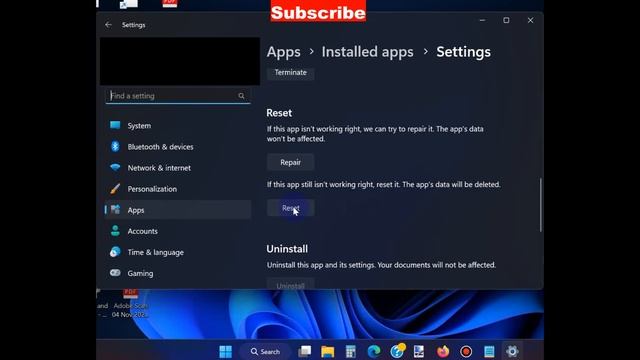The width and height of the screenshot is (640, 360).
Task: Open Network & internet settings
Action: pos(178,168)
